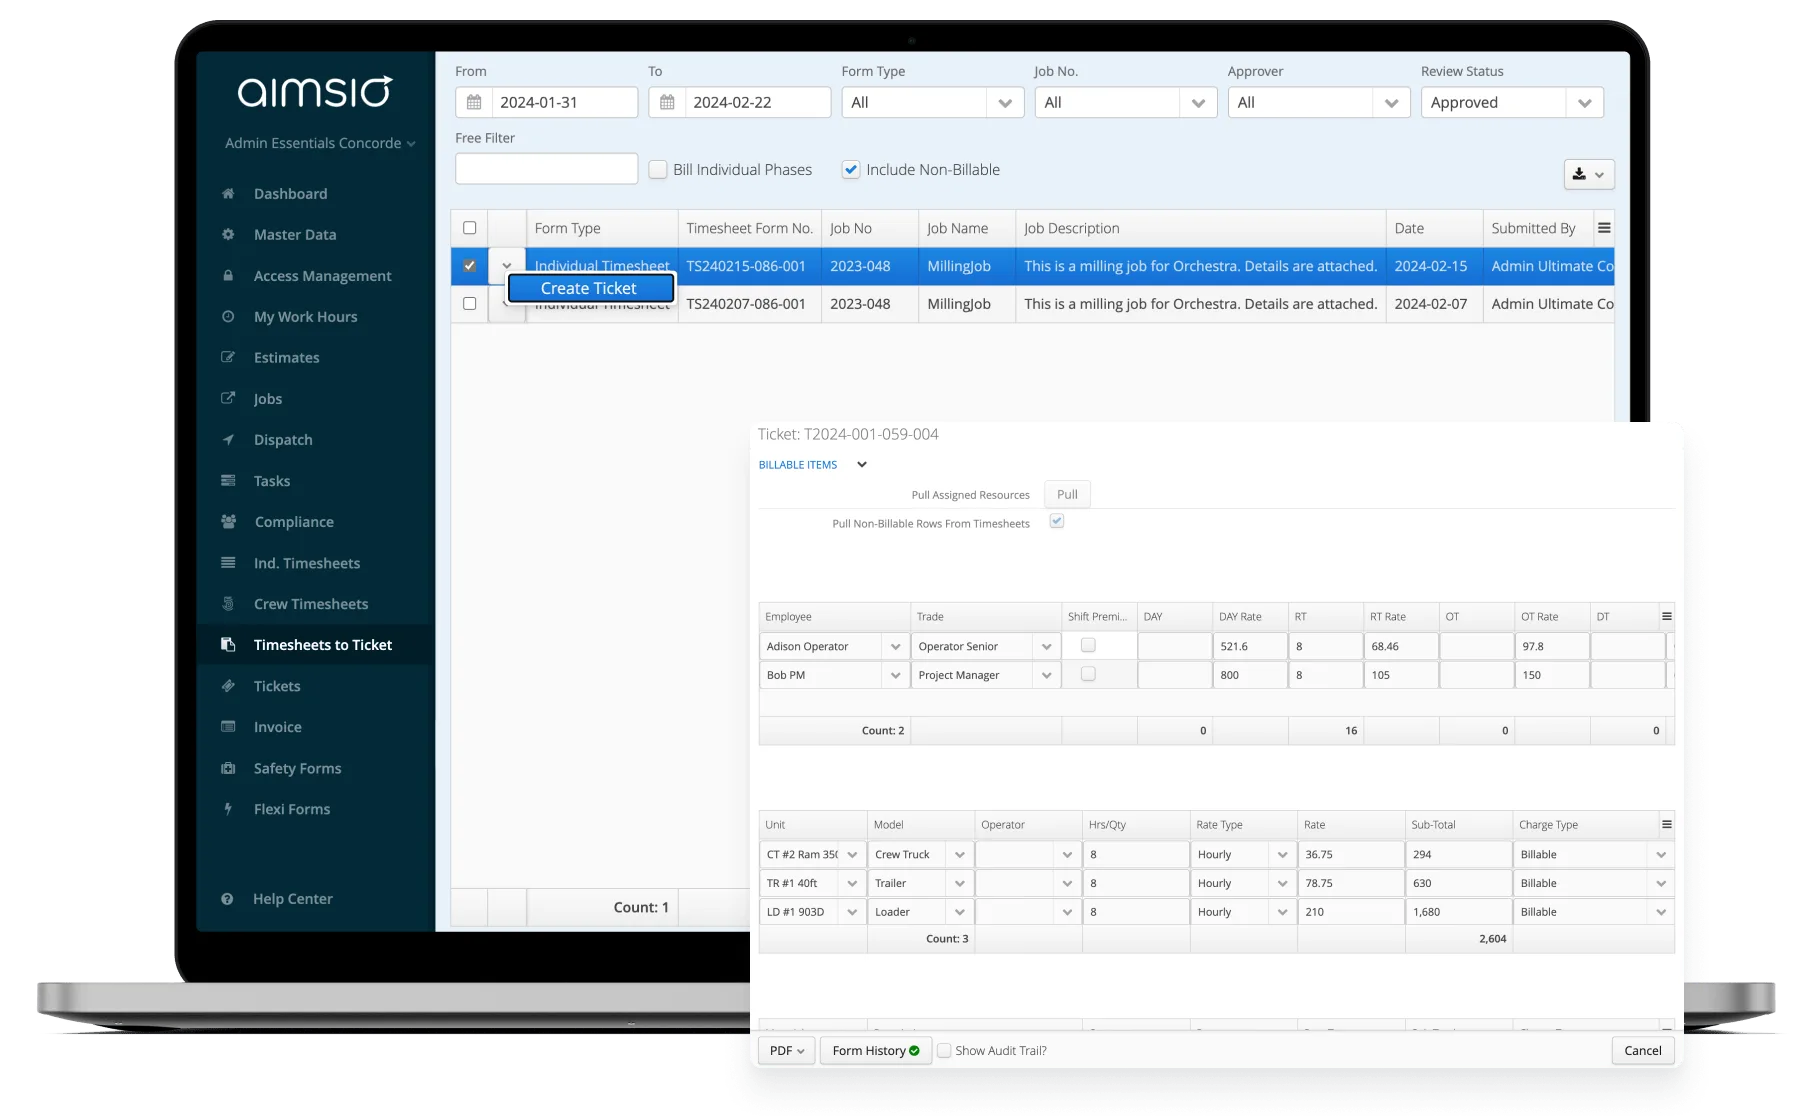
Task: Enable Bill Individual Phases checkbox
Action: pos(658,170)
